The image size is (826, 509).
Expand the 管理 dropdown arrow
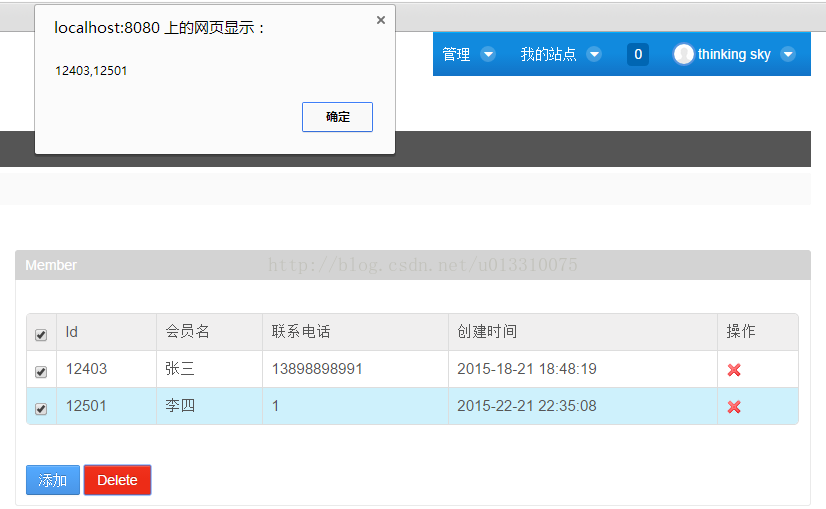(x=488, y=54)
